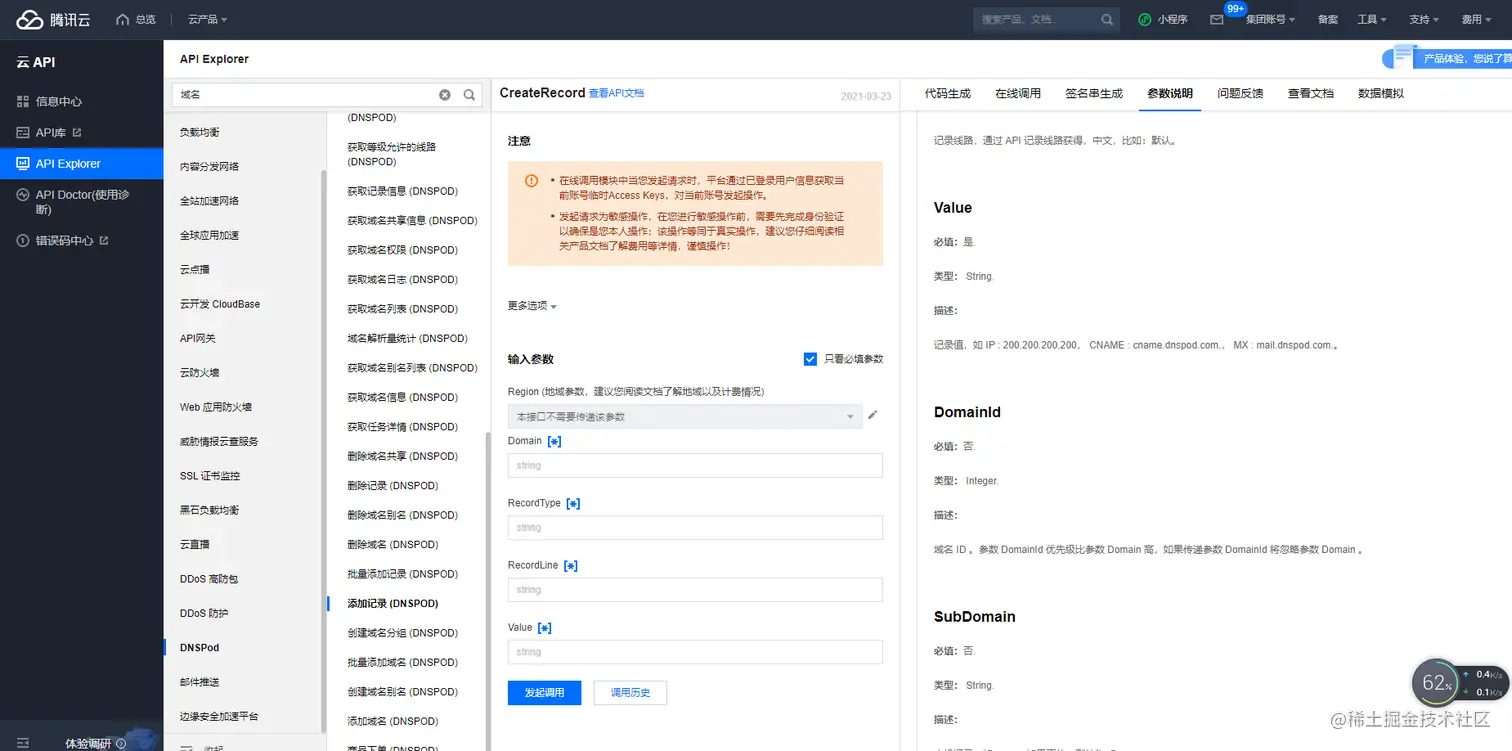Select DNSPod in product list

point(200,648)
